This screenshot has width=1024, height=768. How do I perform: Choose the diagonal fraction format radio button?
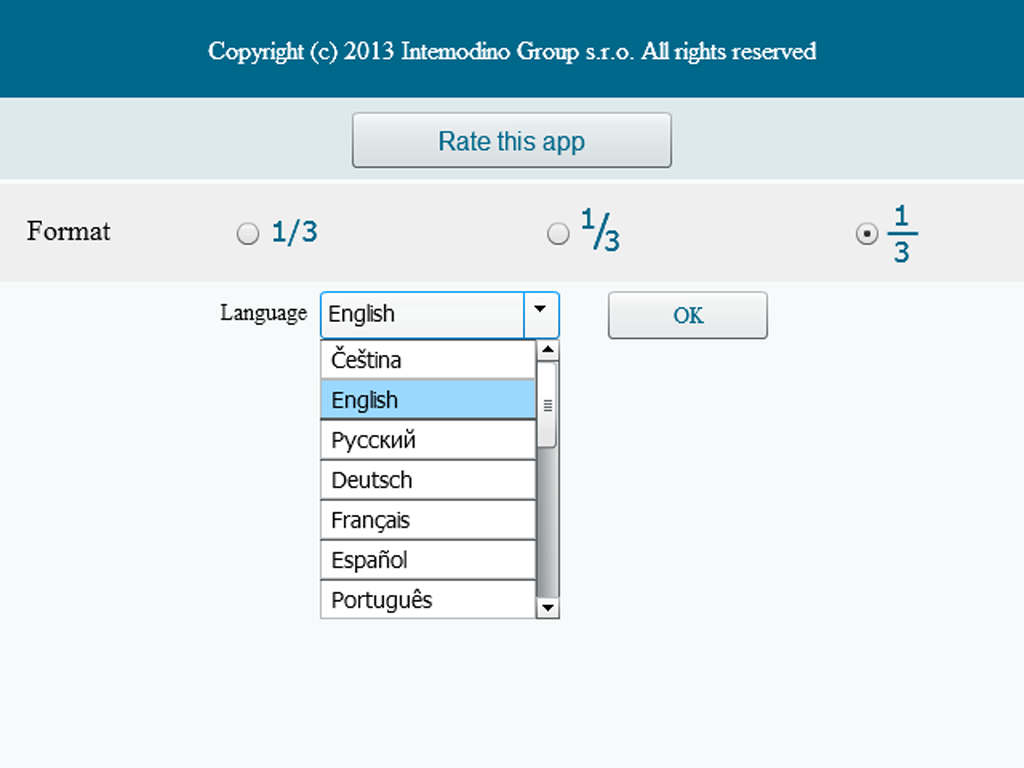point(558,234)
